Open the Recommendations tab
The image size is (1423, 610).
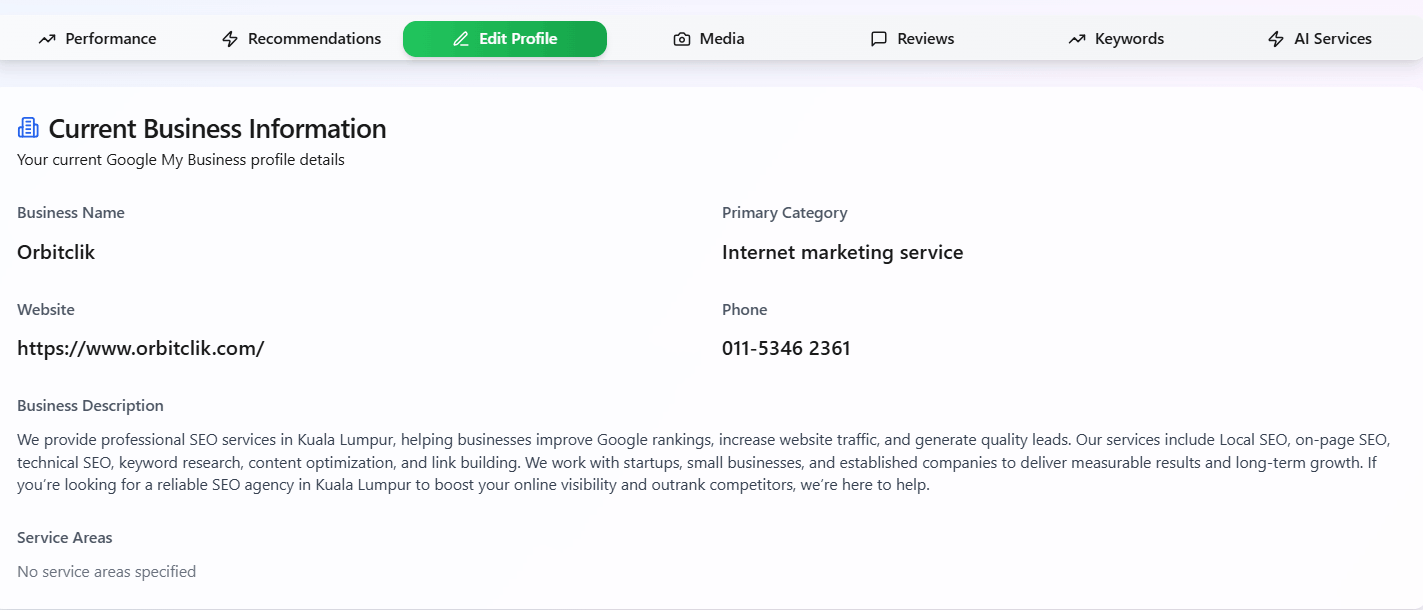tap(314, 39)
